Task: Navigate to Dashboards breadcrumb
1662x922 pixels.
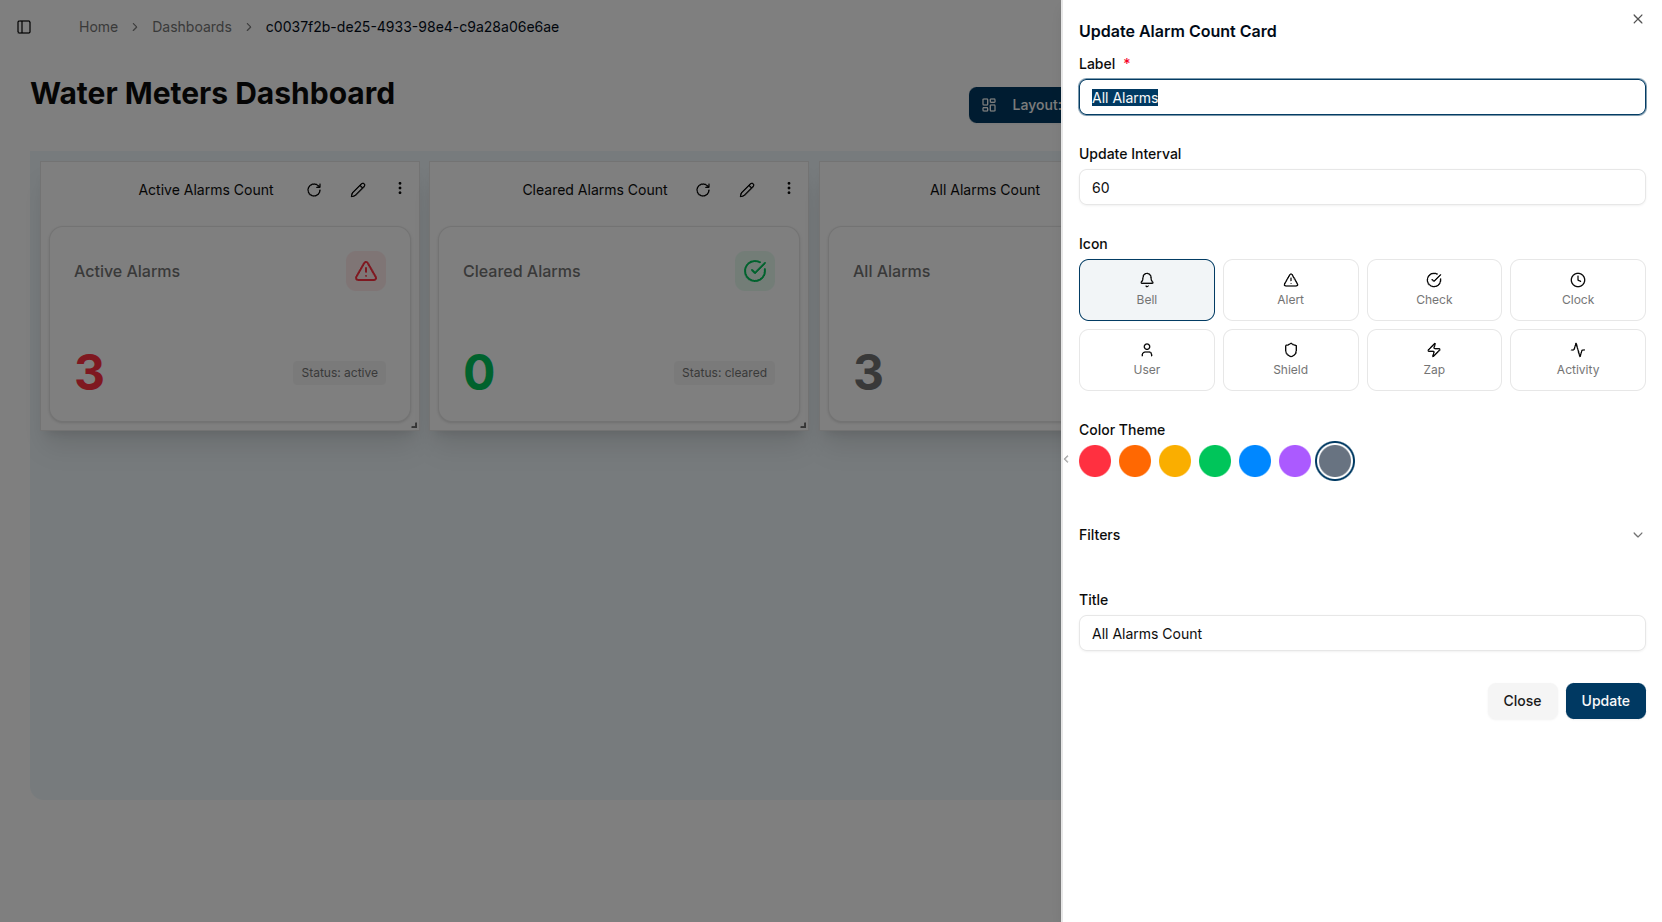Action: click(191, 27)
